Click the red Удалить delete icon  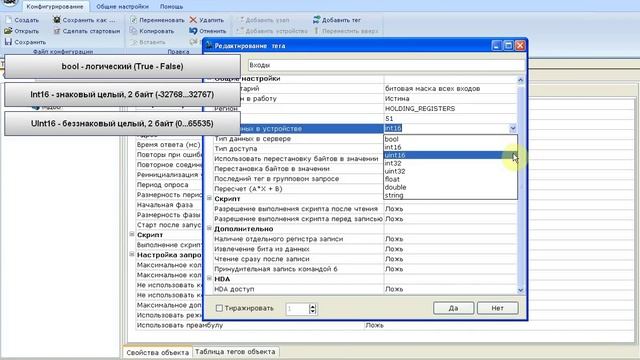point(193,20)
